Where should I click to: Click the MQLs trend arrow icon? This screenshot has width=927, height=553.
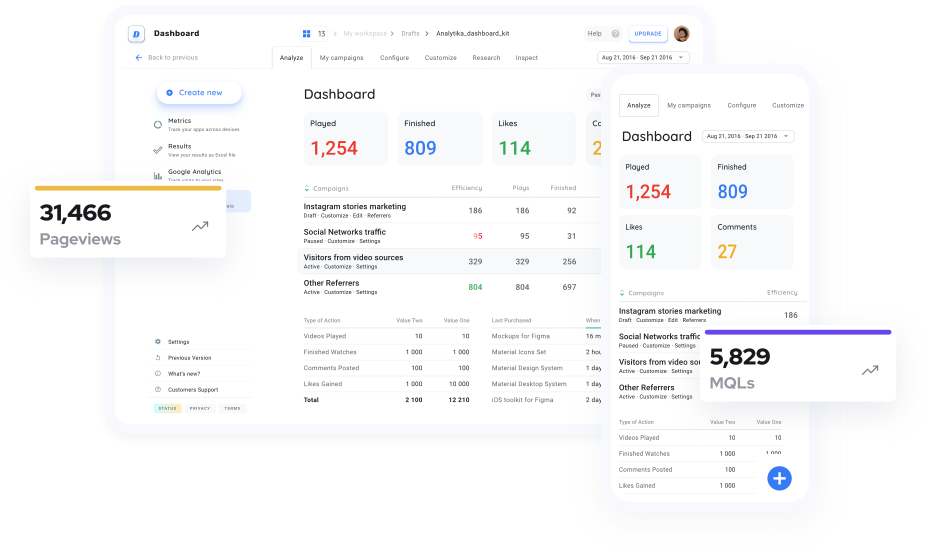click(x=870, y=370)
